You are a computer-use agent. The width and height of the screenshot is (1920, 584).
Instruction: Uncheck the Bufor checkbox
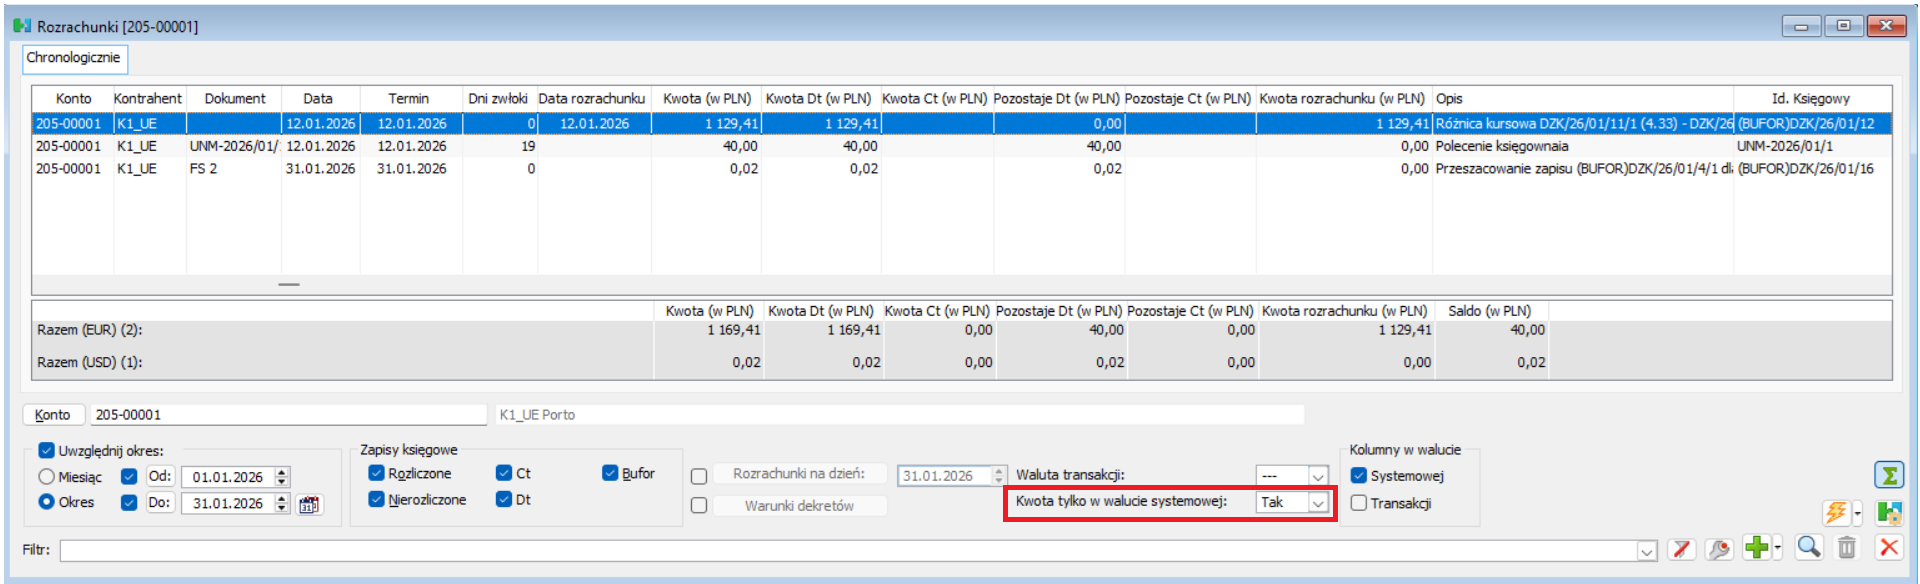pyautogui.click(x=610, y=473)
